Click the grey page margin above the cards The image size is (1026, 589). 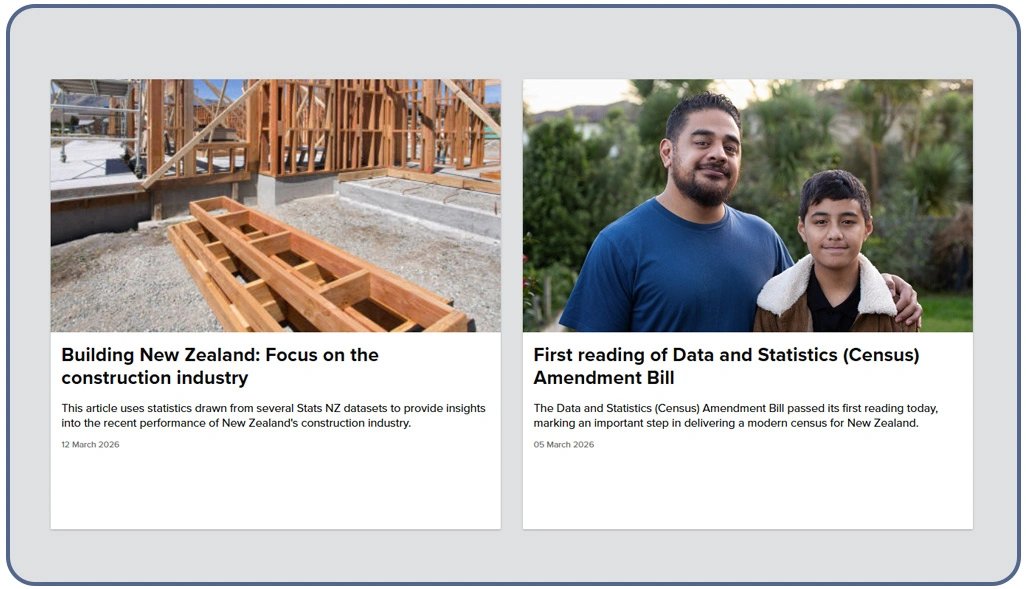pos(511,45)
